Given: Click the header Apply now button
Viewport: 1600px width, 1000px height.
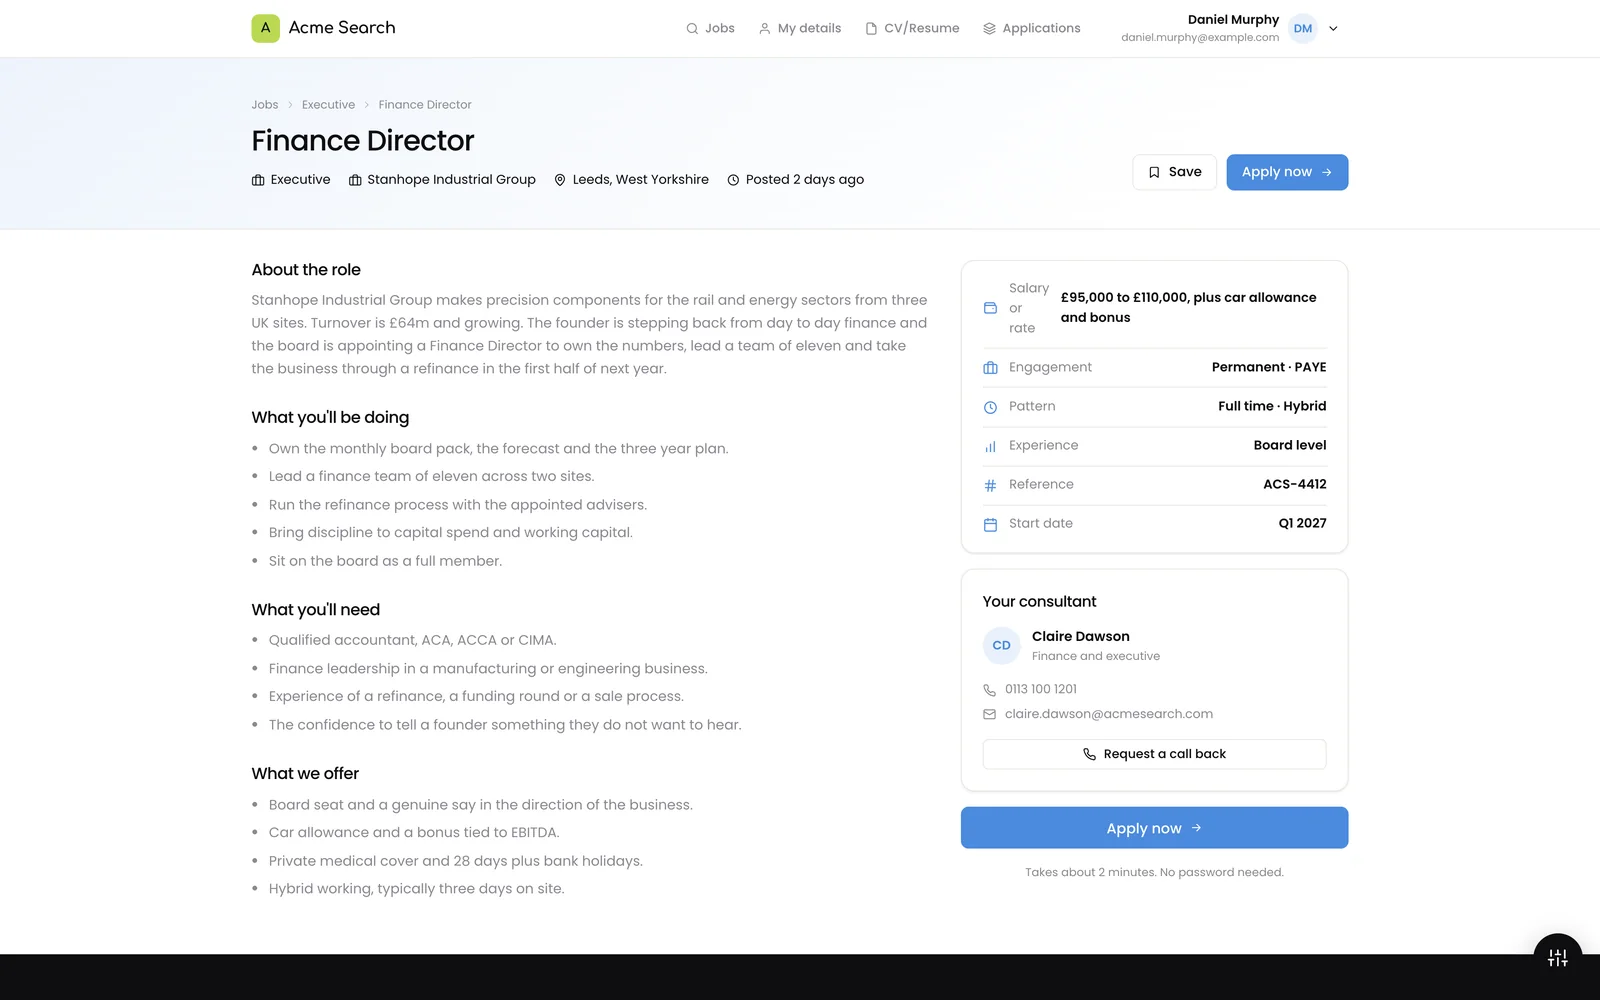Looking at the screenshot, I should click(1287, 172).
